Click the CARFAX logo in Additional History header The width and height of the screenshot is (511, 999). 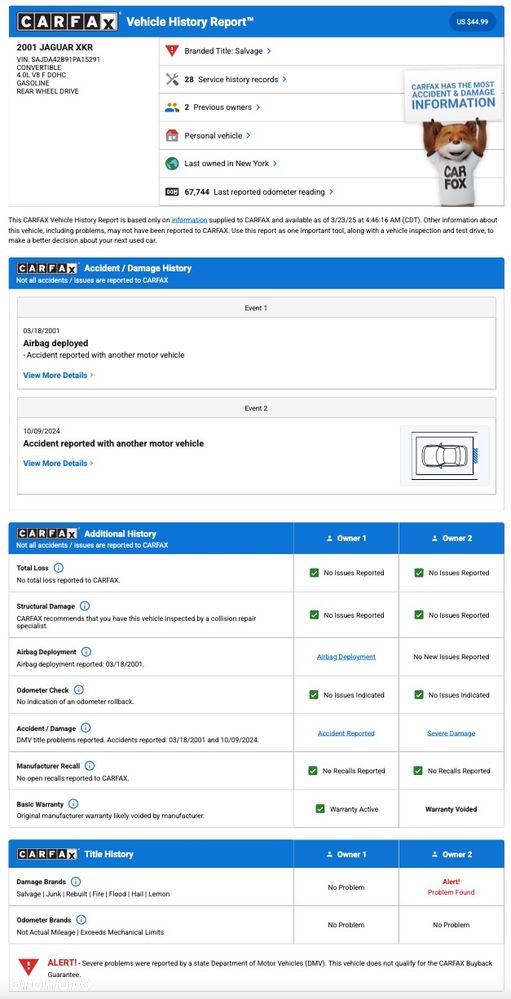47,533
